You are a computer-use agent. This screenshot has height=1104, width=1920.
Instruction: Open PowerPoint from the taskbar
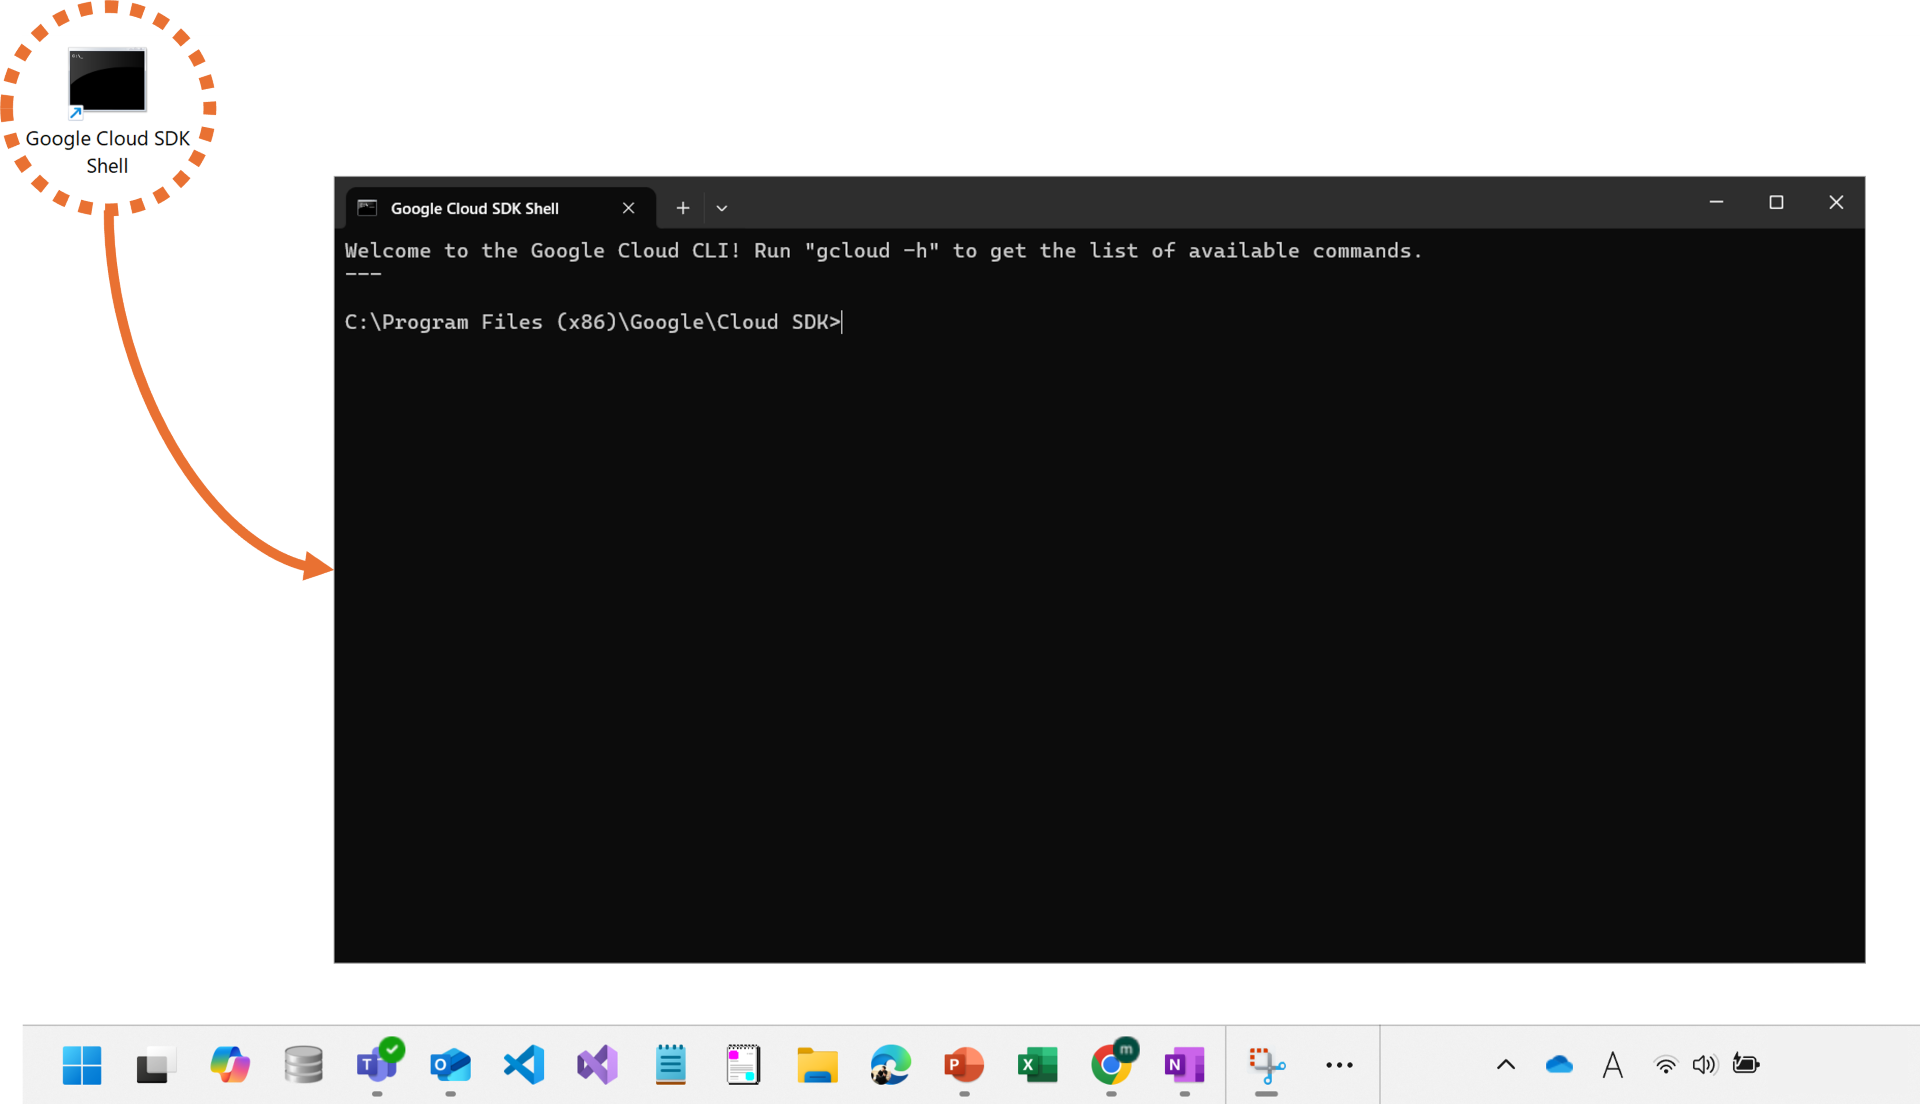click(x=964, y=1065)
